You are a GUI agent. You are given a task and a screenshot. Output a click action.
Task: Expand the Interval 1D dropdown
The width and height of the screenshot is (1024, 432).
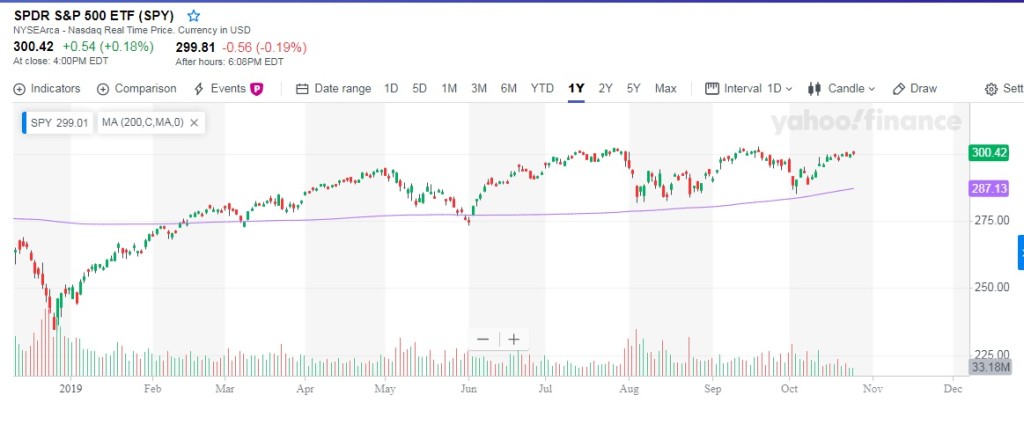tap(748, 88)
